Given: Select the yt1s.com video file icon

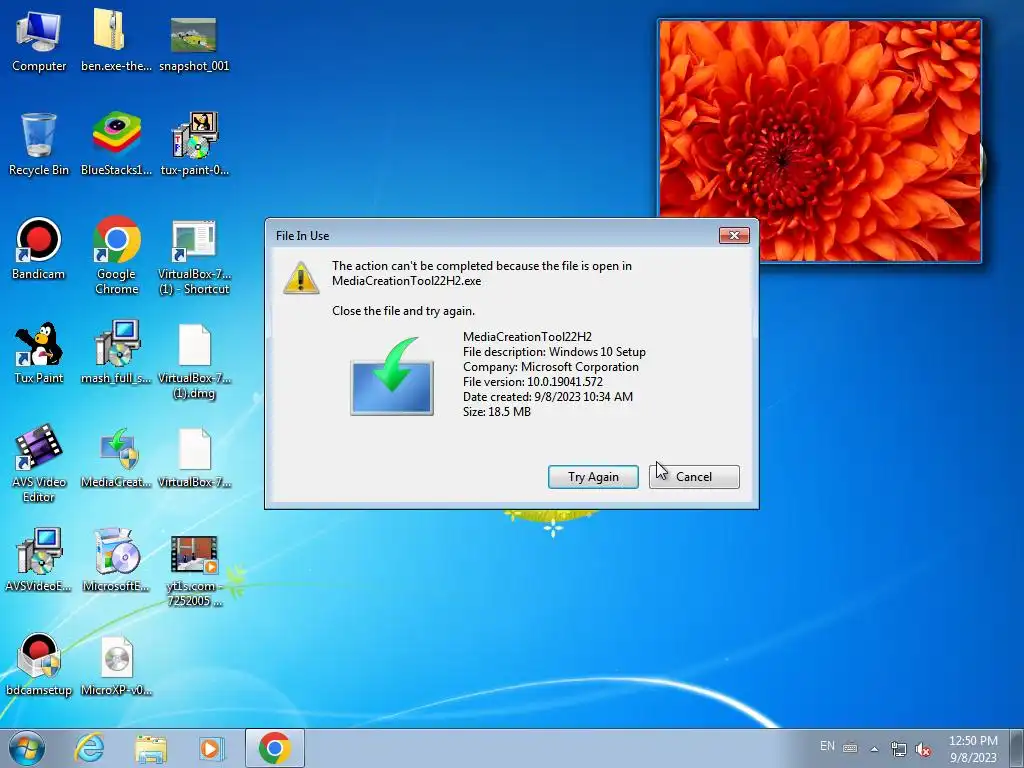Looking at the screenshot, I should (x=194, y=569).
